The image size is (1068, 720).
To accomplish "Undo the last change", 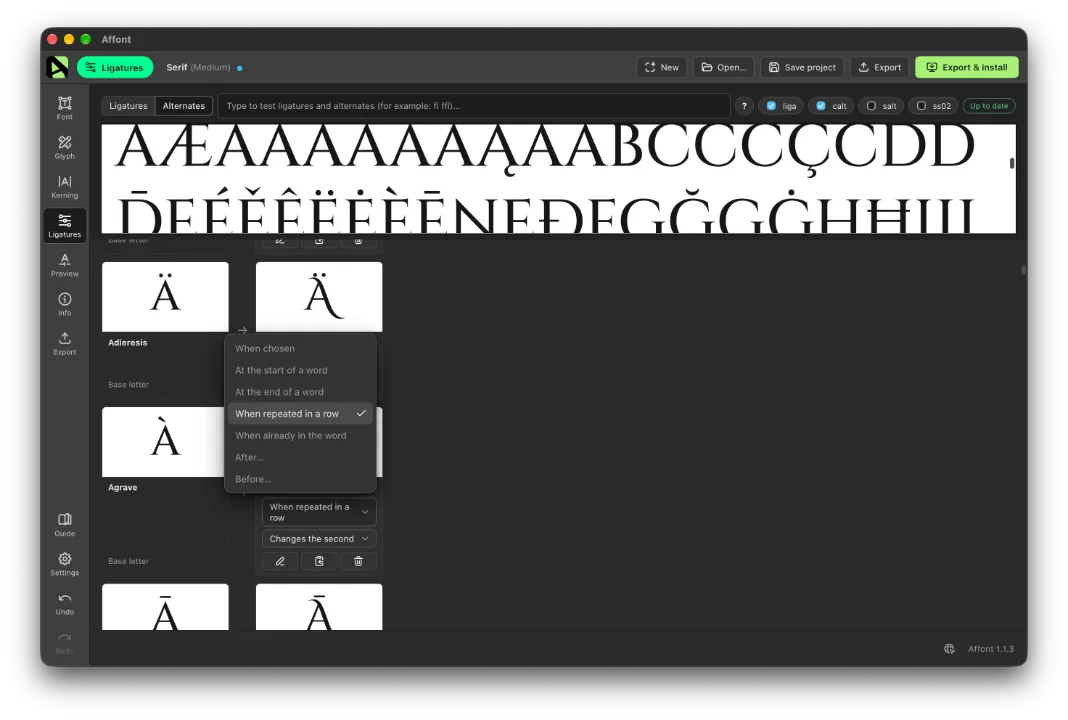I will point(65,603).
